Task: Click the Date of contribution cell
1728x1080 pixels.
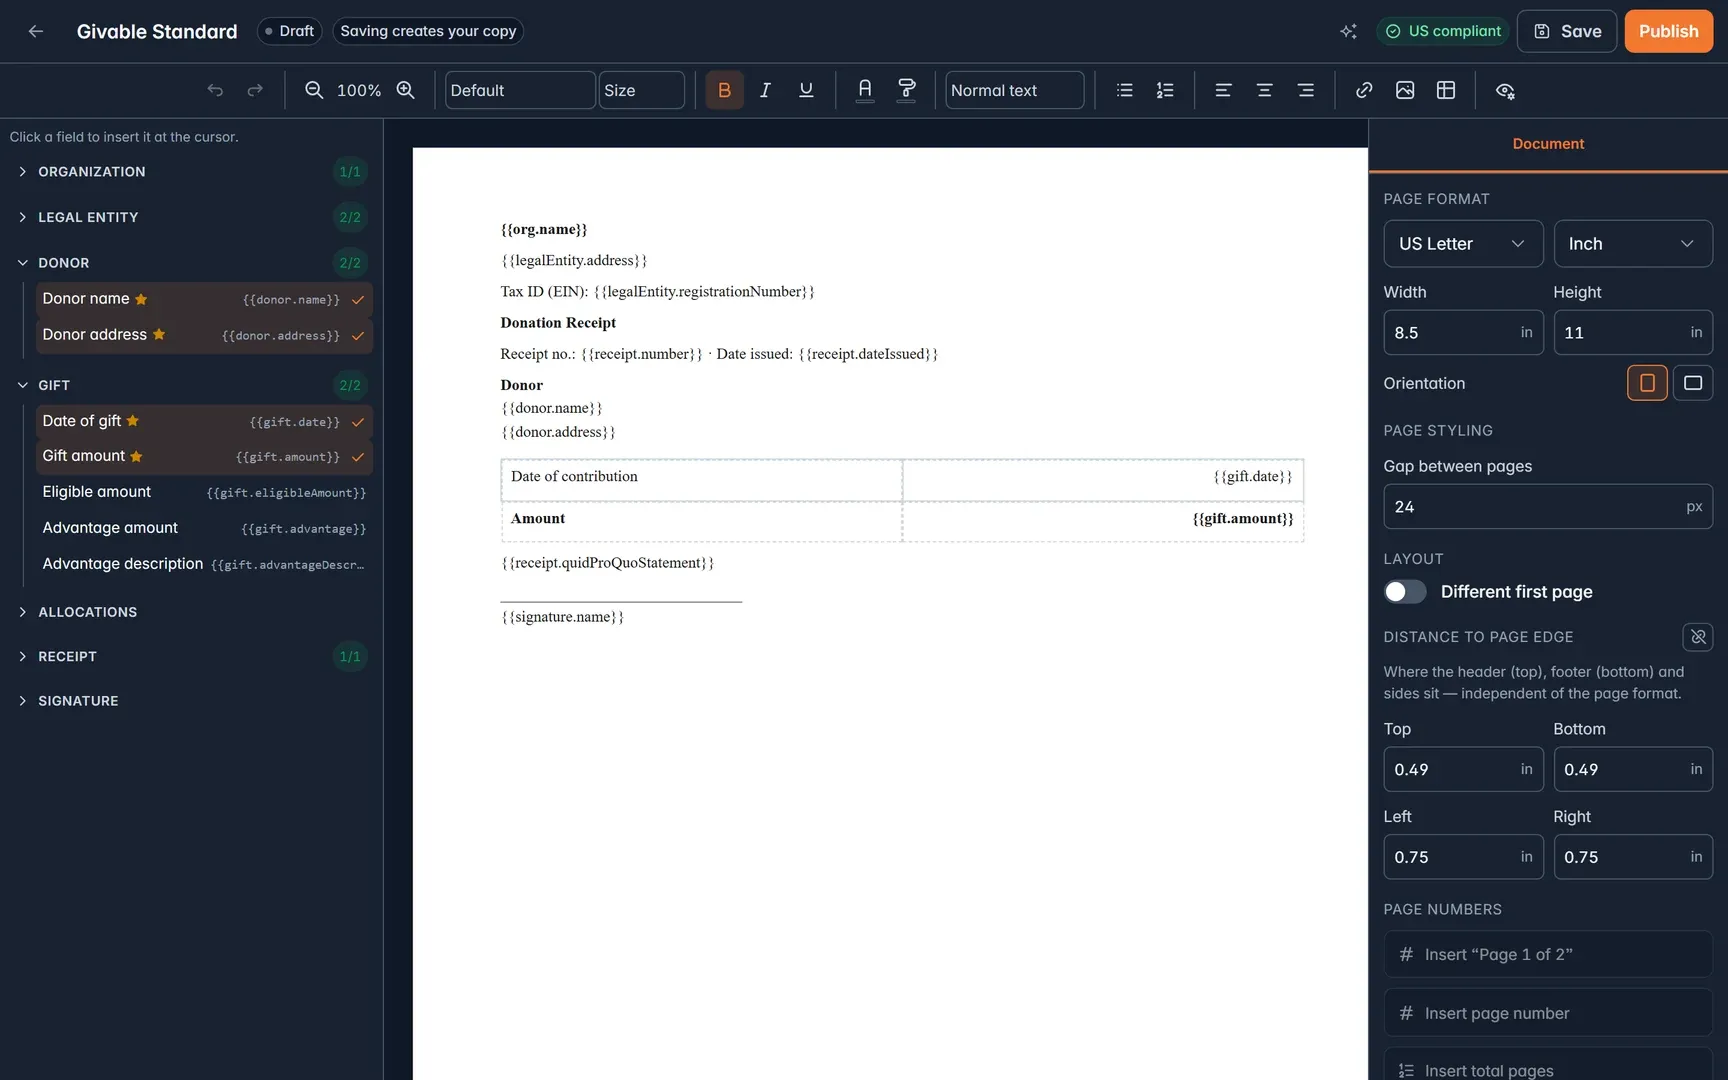Action: click(x=701, y=480)
